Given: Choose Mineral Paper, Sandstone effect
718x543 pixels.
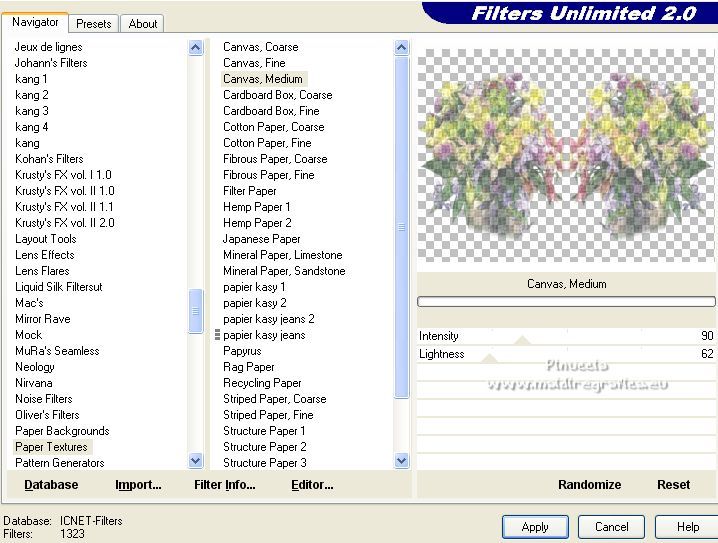Looking at the screenshot, I should pos(284,271).
